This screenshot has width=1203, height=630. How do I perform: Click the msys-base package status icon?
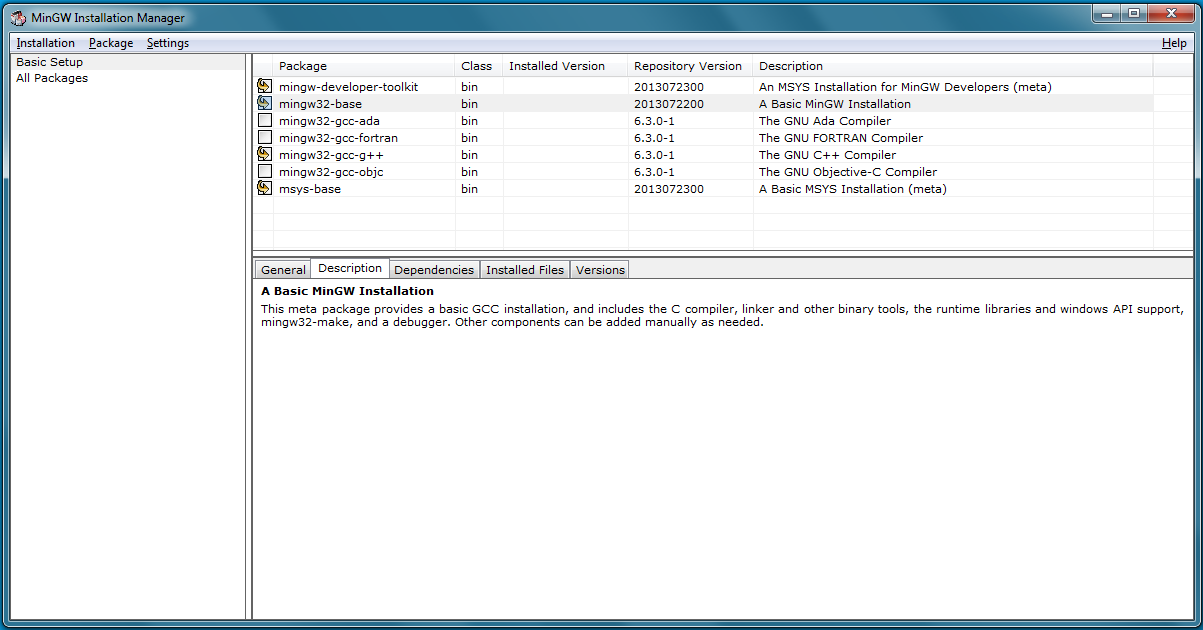pos(264,189)
